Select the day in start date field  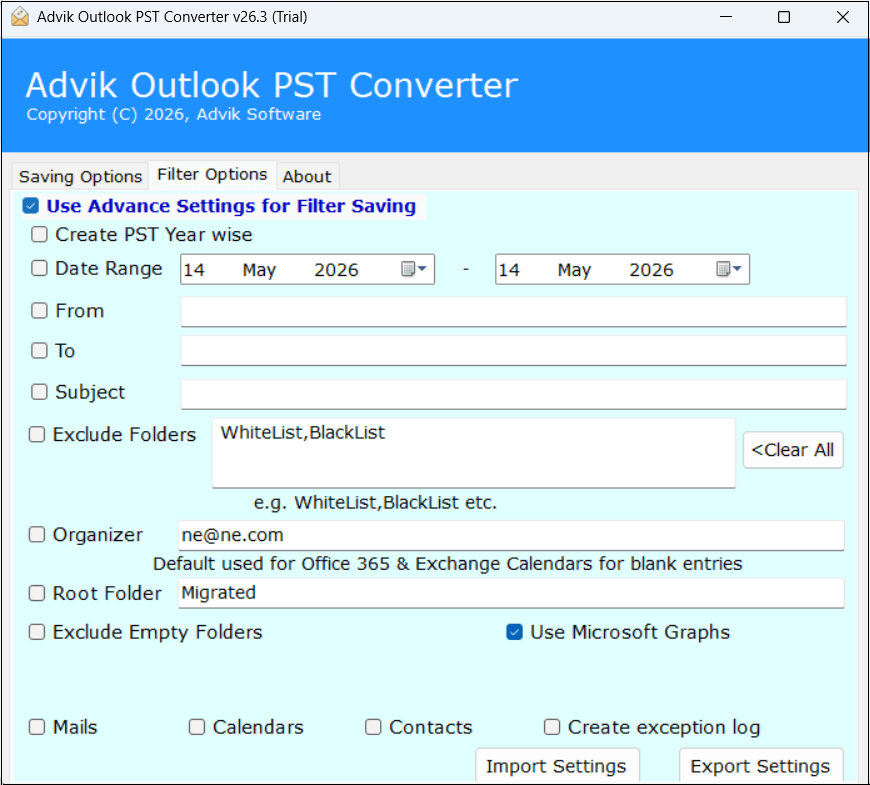coord(194,270)
